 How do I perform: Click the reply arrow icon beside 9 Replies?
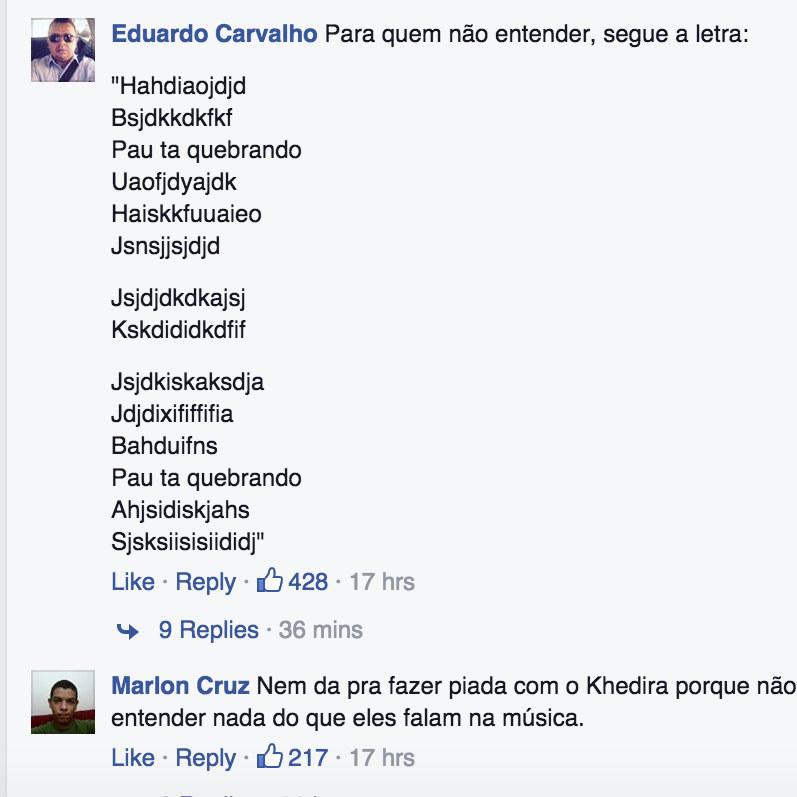(x=128, y=631)
